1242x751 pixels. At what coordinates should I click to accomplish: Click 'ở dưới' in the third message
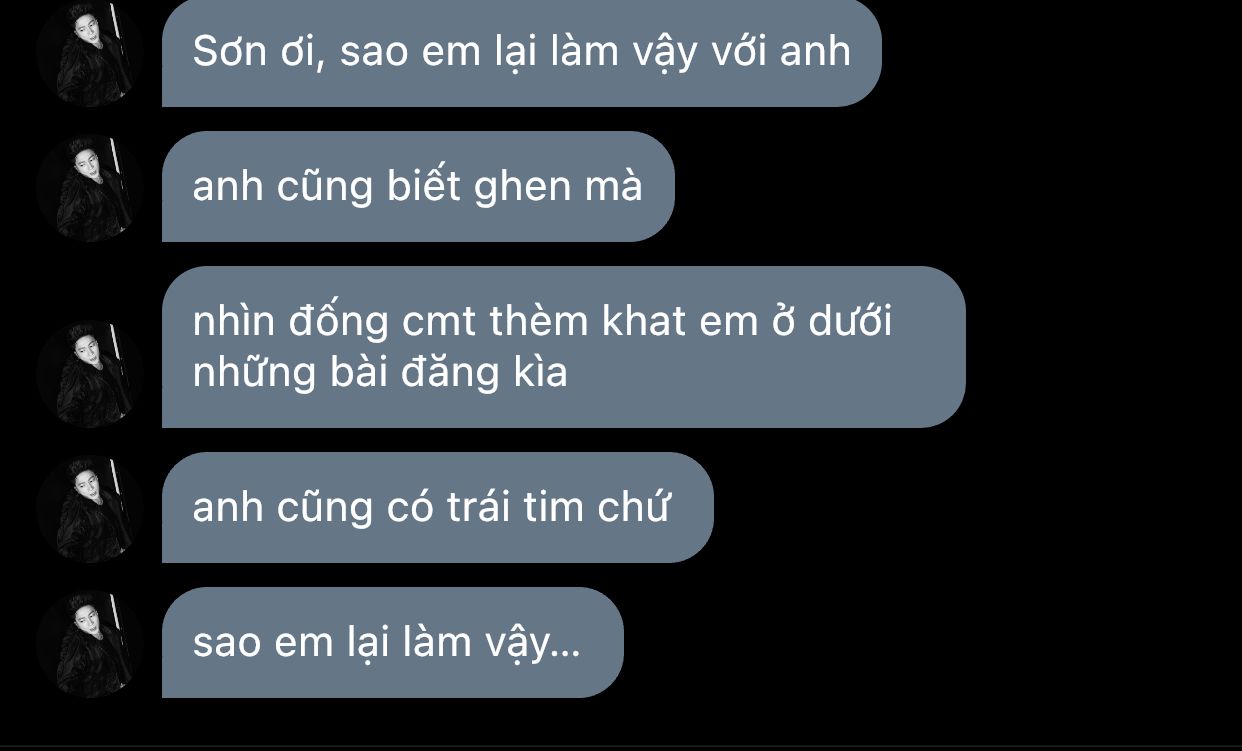pos(835,320)
